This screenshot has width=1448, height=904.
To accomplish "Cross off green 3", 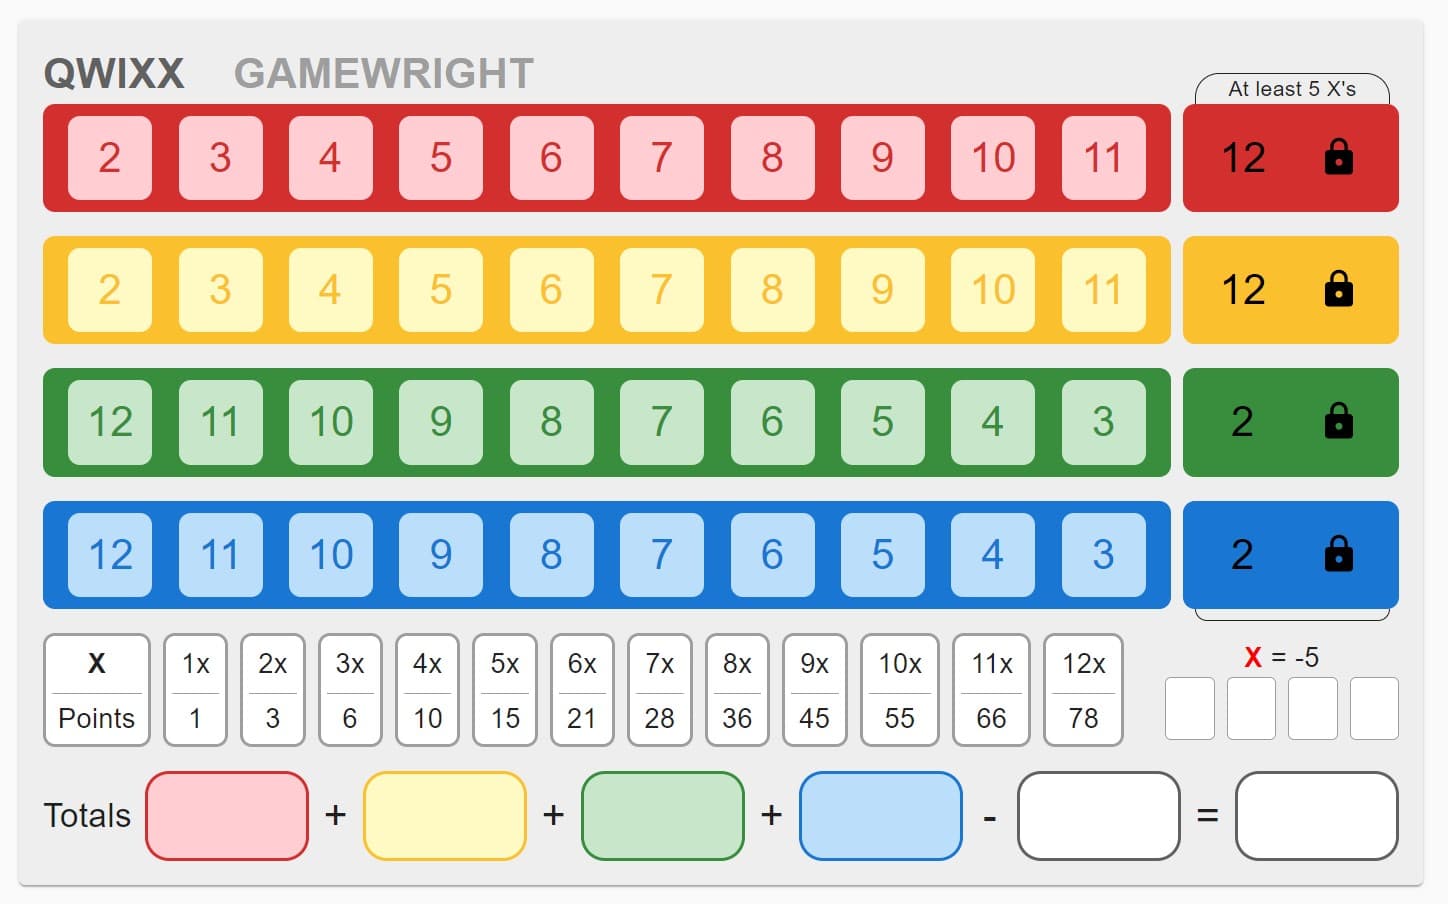I will (x=1103, y=421).
